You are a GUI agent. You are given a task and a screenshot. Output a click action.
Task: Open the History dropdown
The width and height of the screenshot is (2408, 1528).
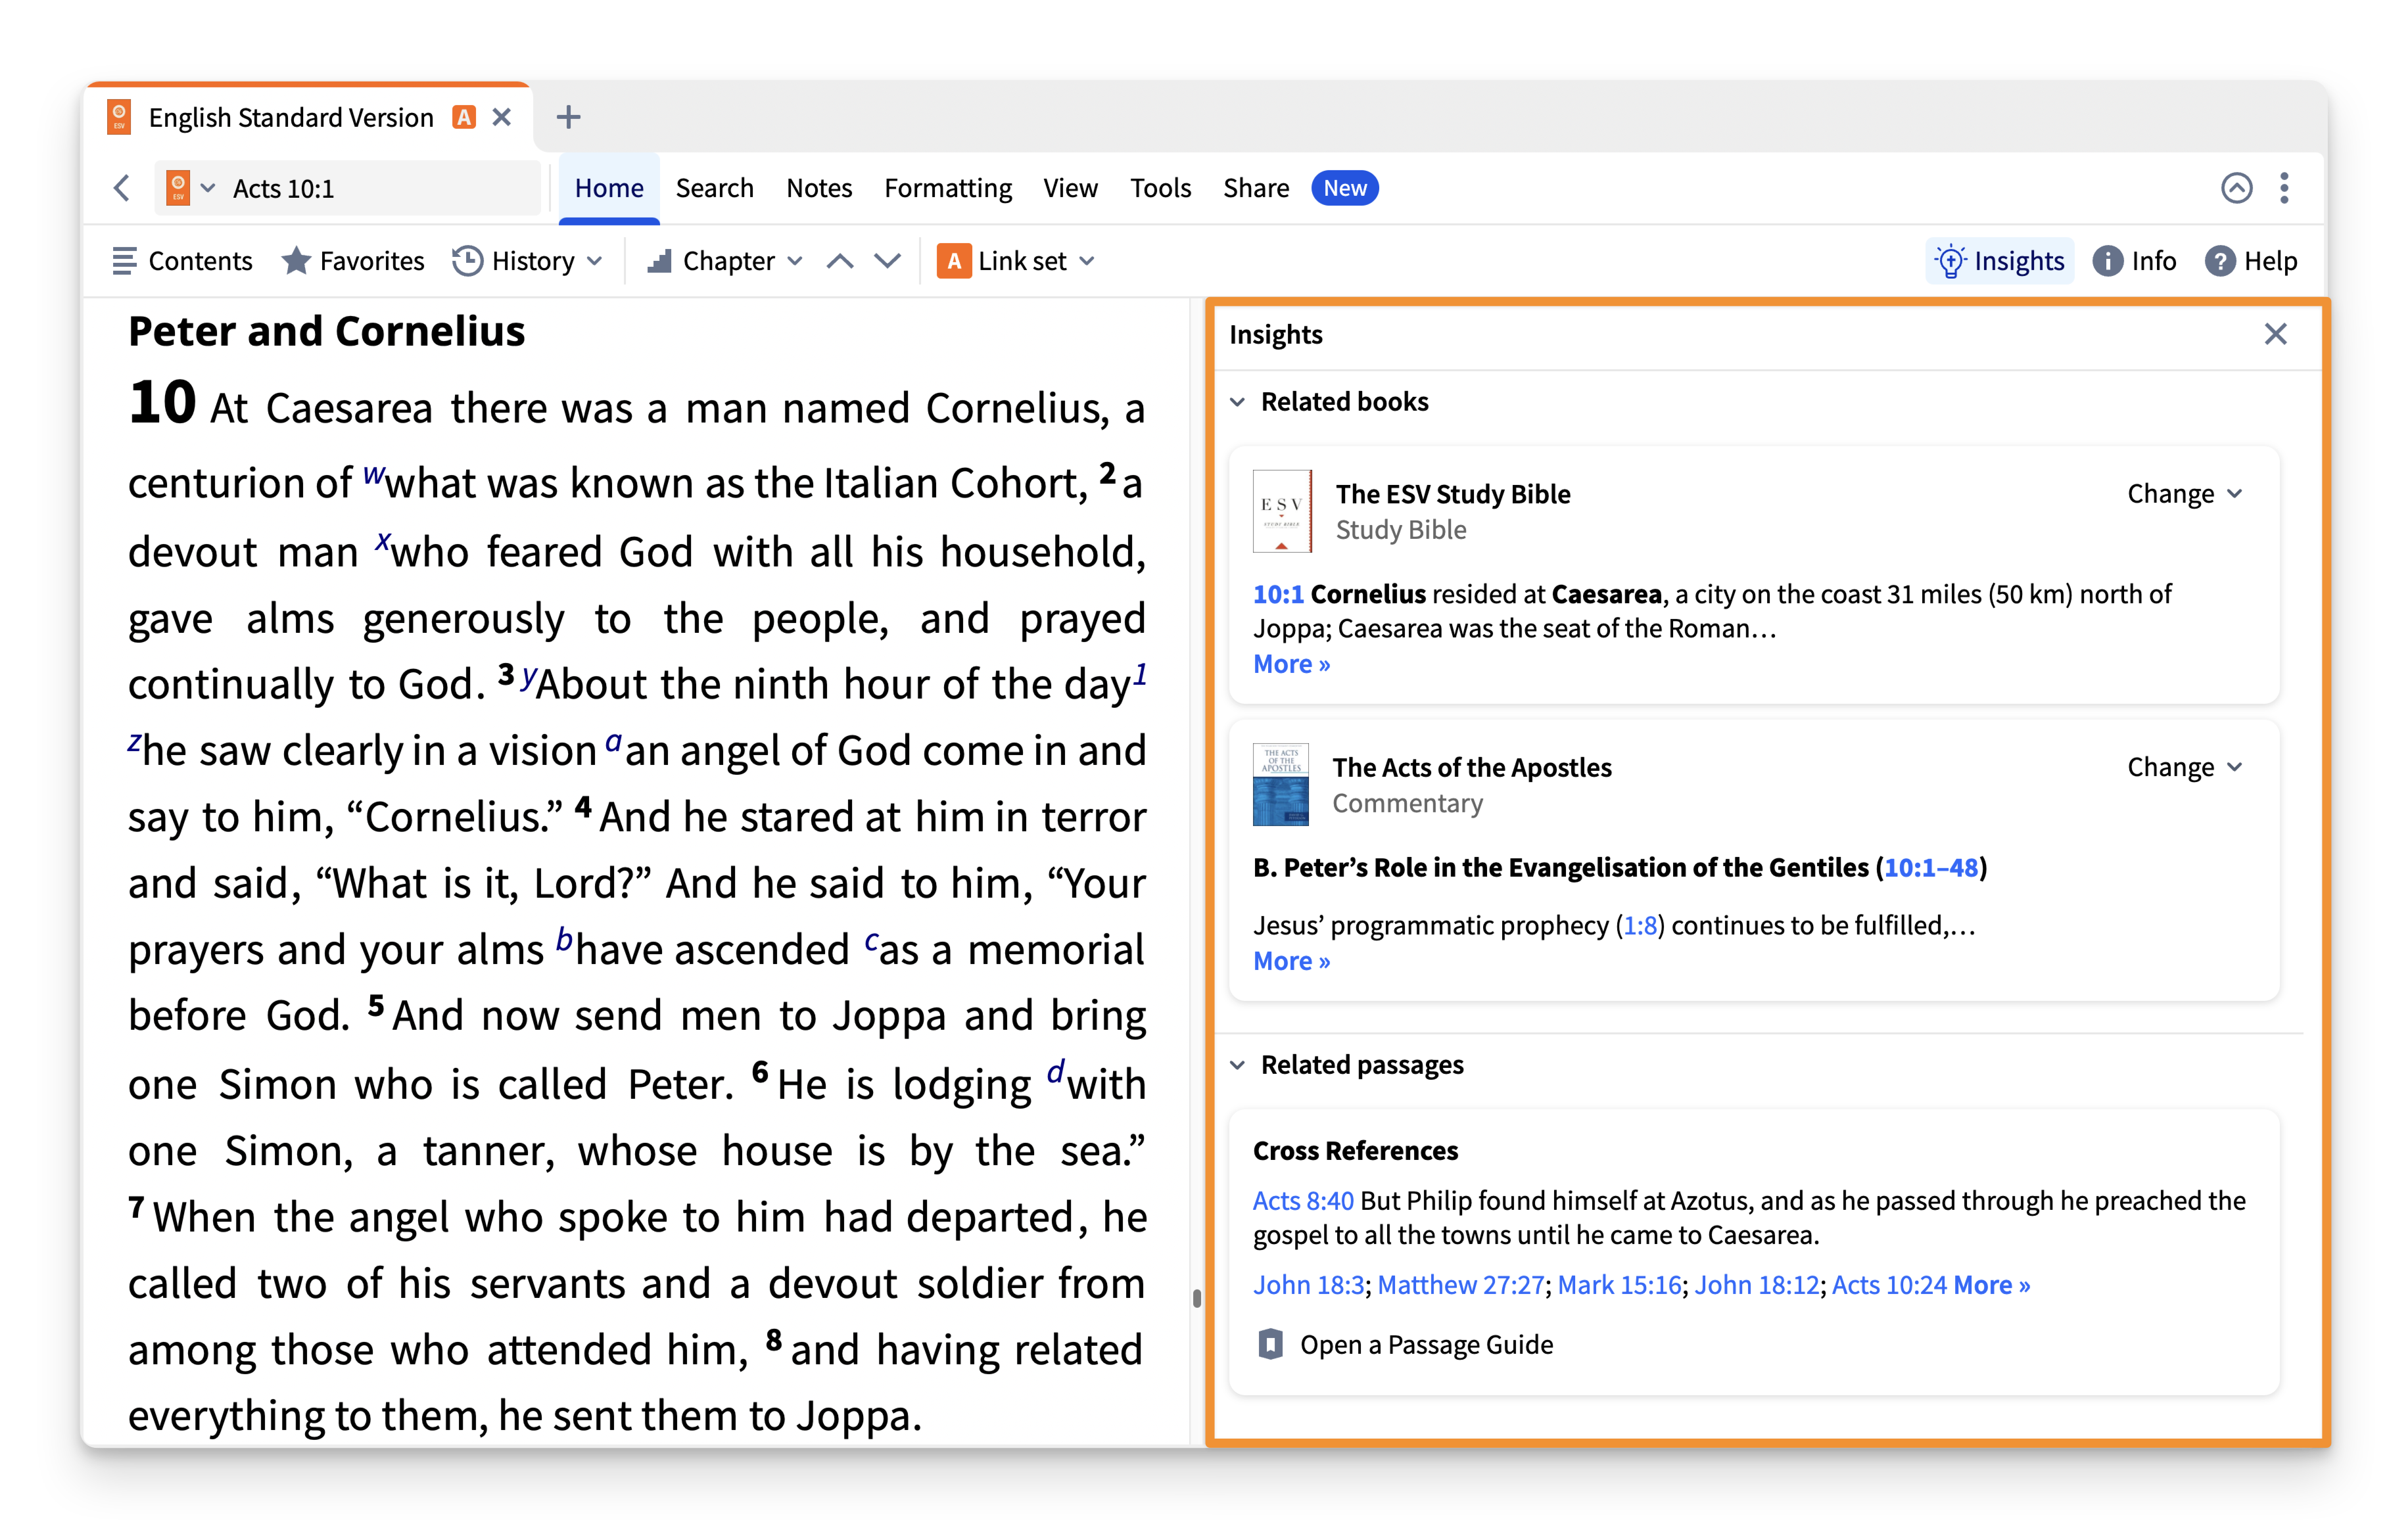(x=527, y=261)
